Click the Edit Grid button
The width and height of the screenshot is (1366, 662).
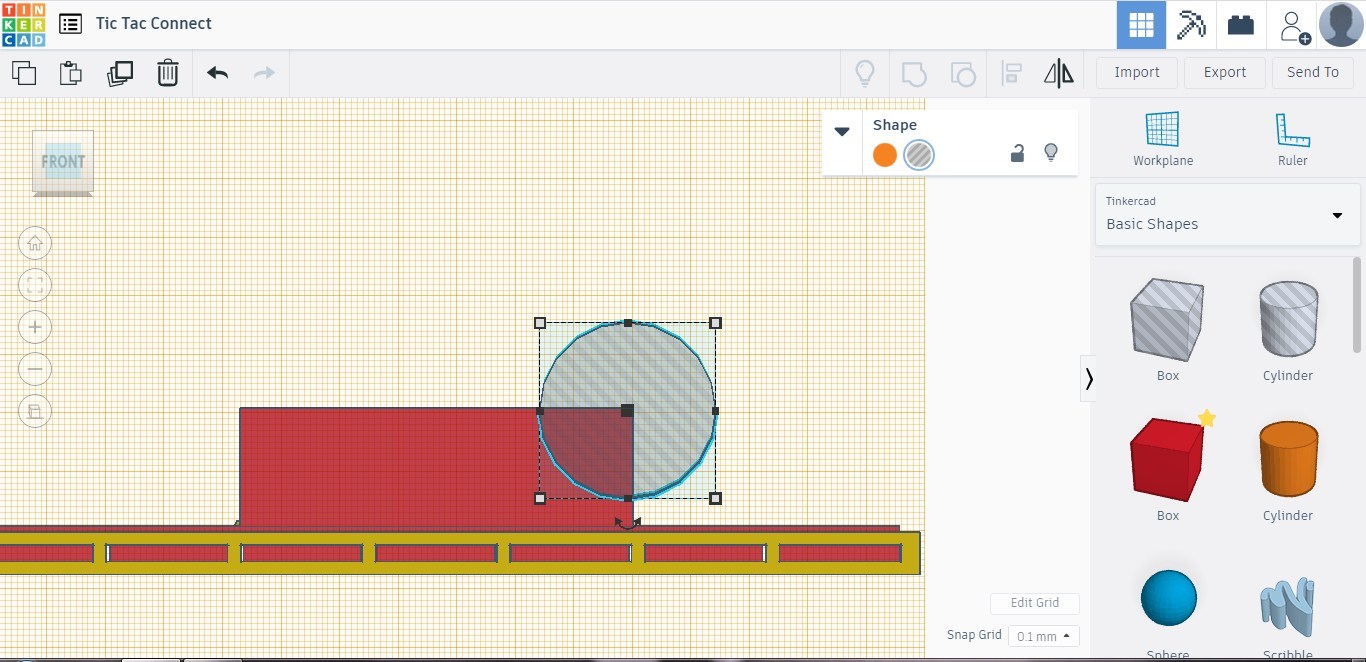[x=1034, y=603]
